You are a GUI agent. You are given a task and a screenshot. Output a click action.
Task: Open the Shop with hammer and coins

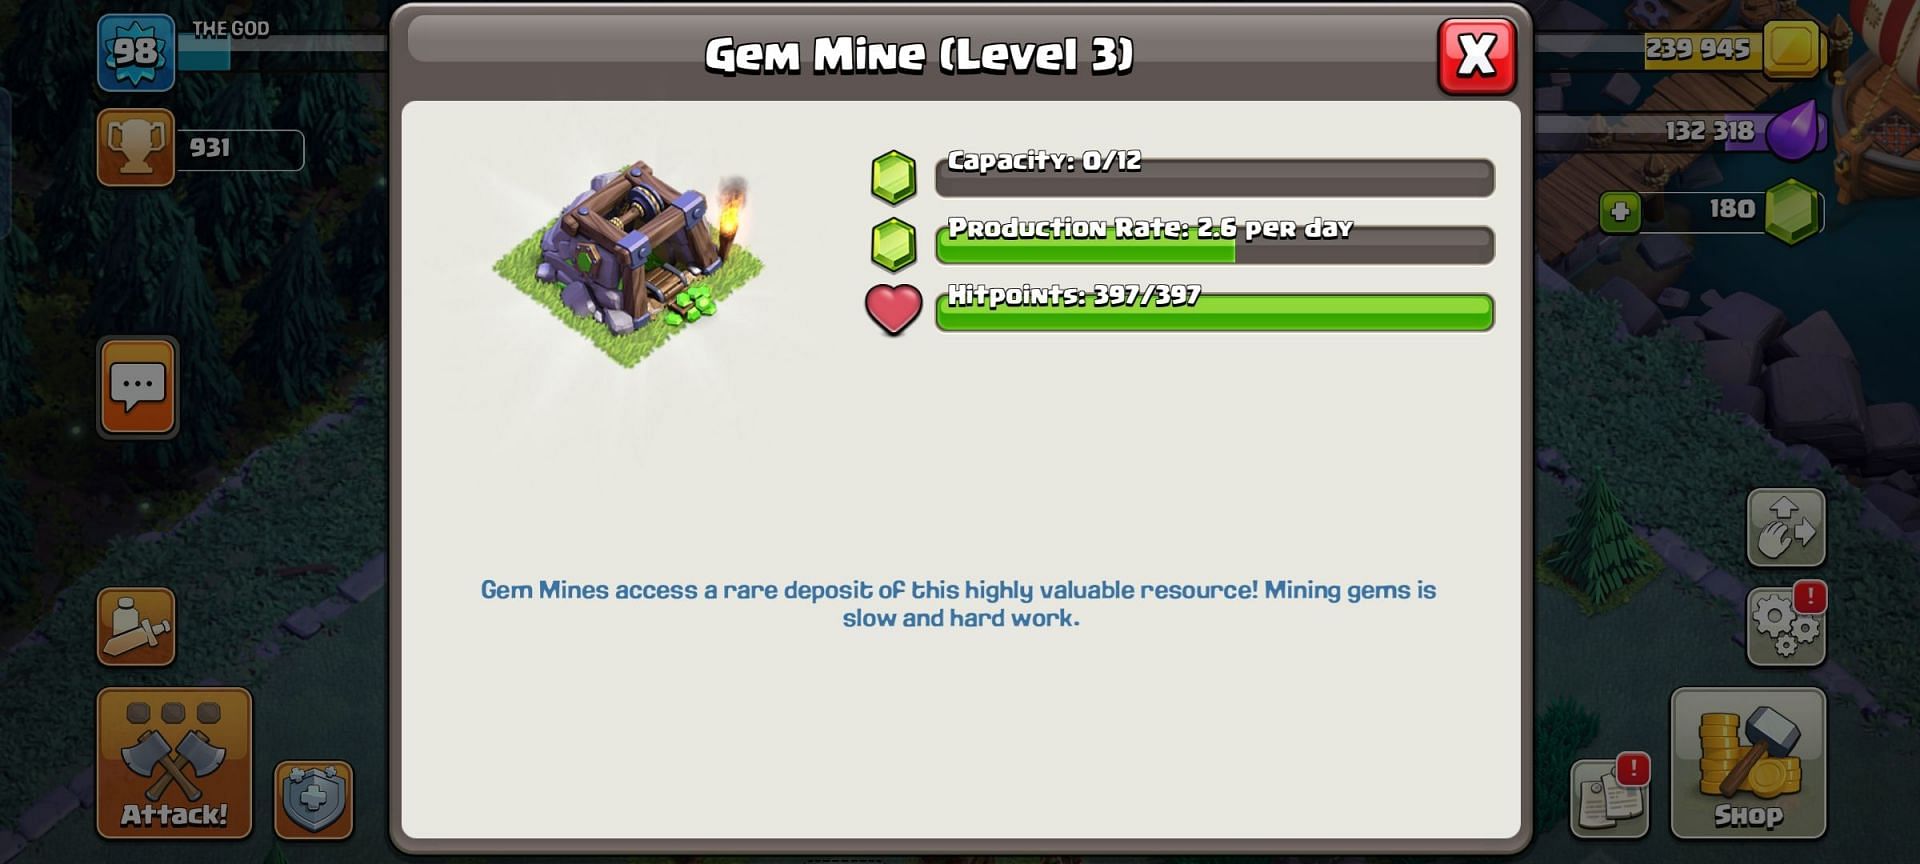click(1748, 763)
